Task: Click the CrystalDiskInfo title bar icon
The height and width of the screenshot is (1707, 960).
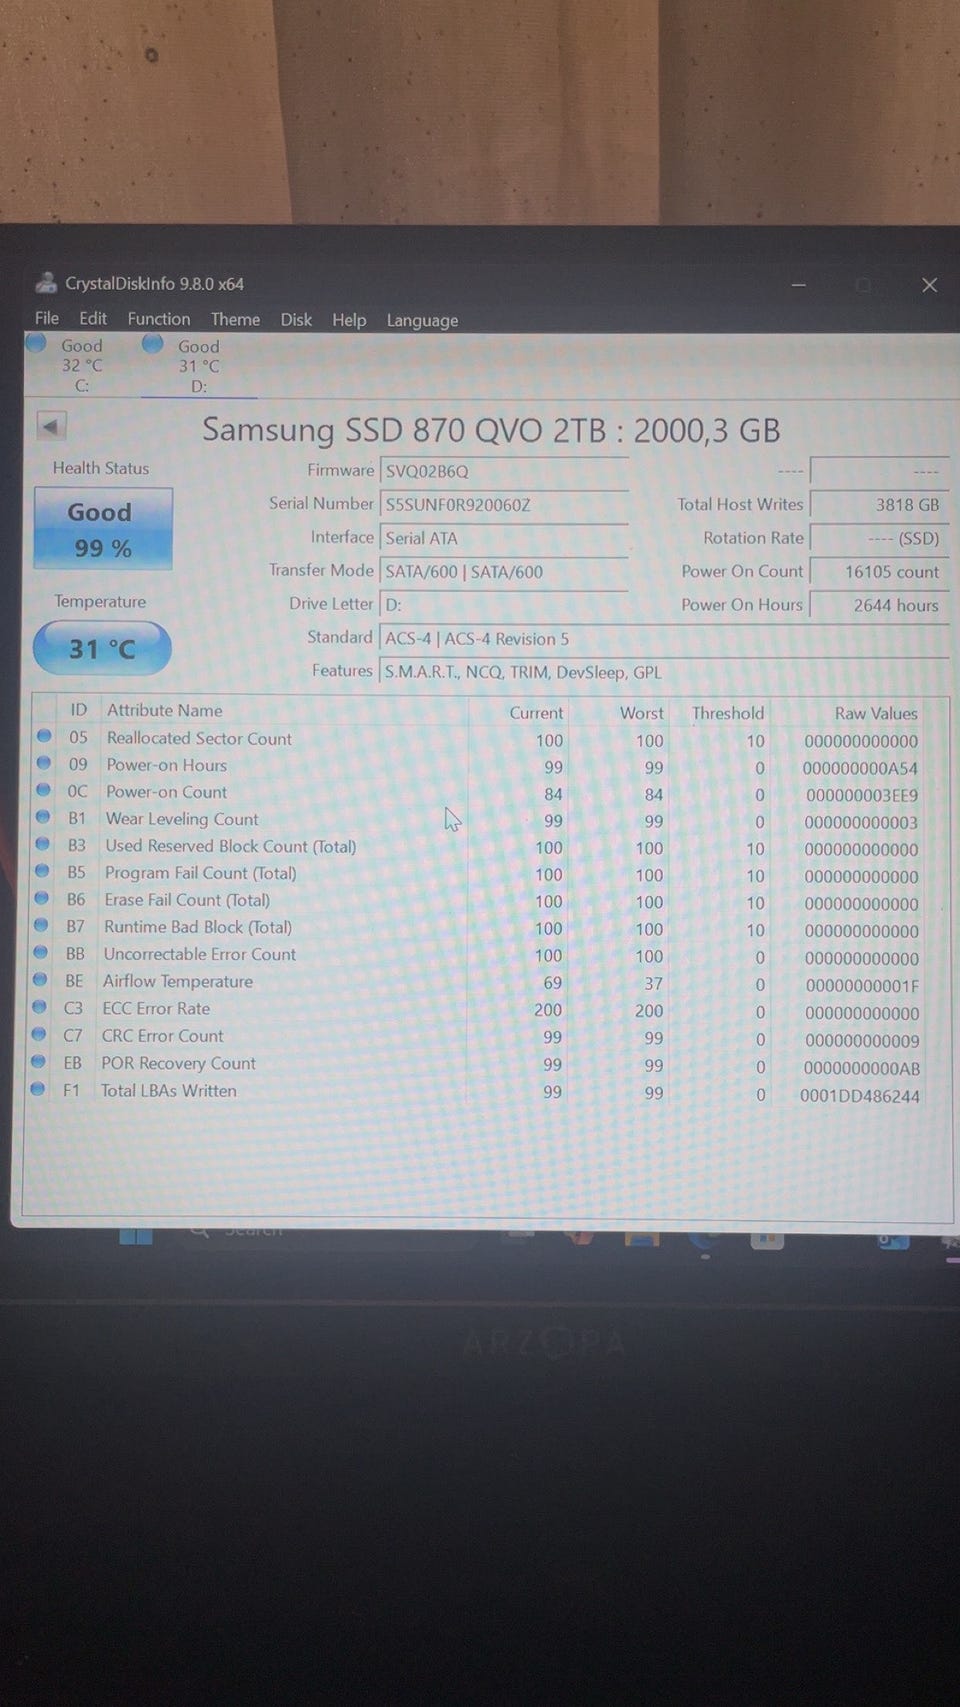Action: 46,283
